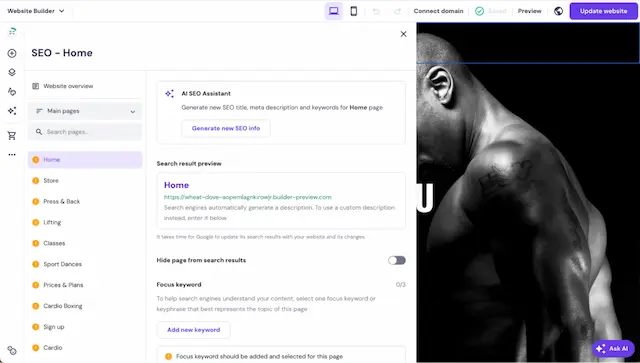Open the add elements plus icon
This screenshot has height=363, width=640.
coord(12,53)
